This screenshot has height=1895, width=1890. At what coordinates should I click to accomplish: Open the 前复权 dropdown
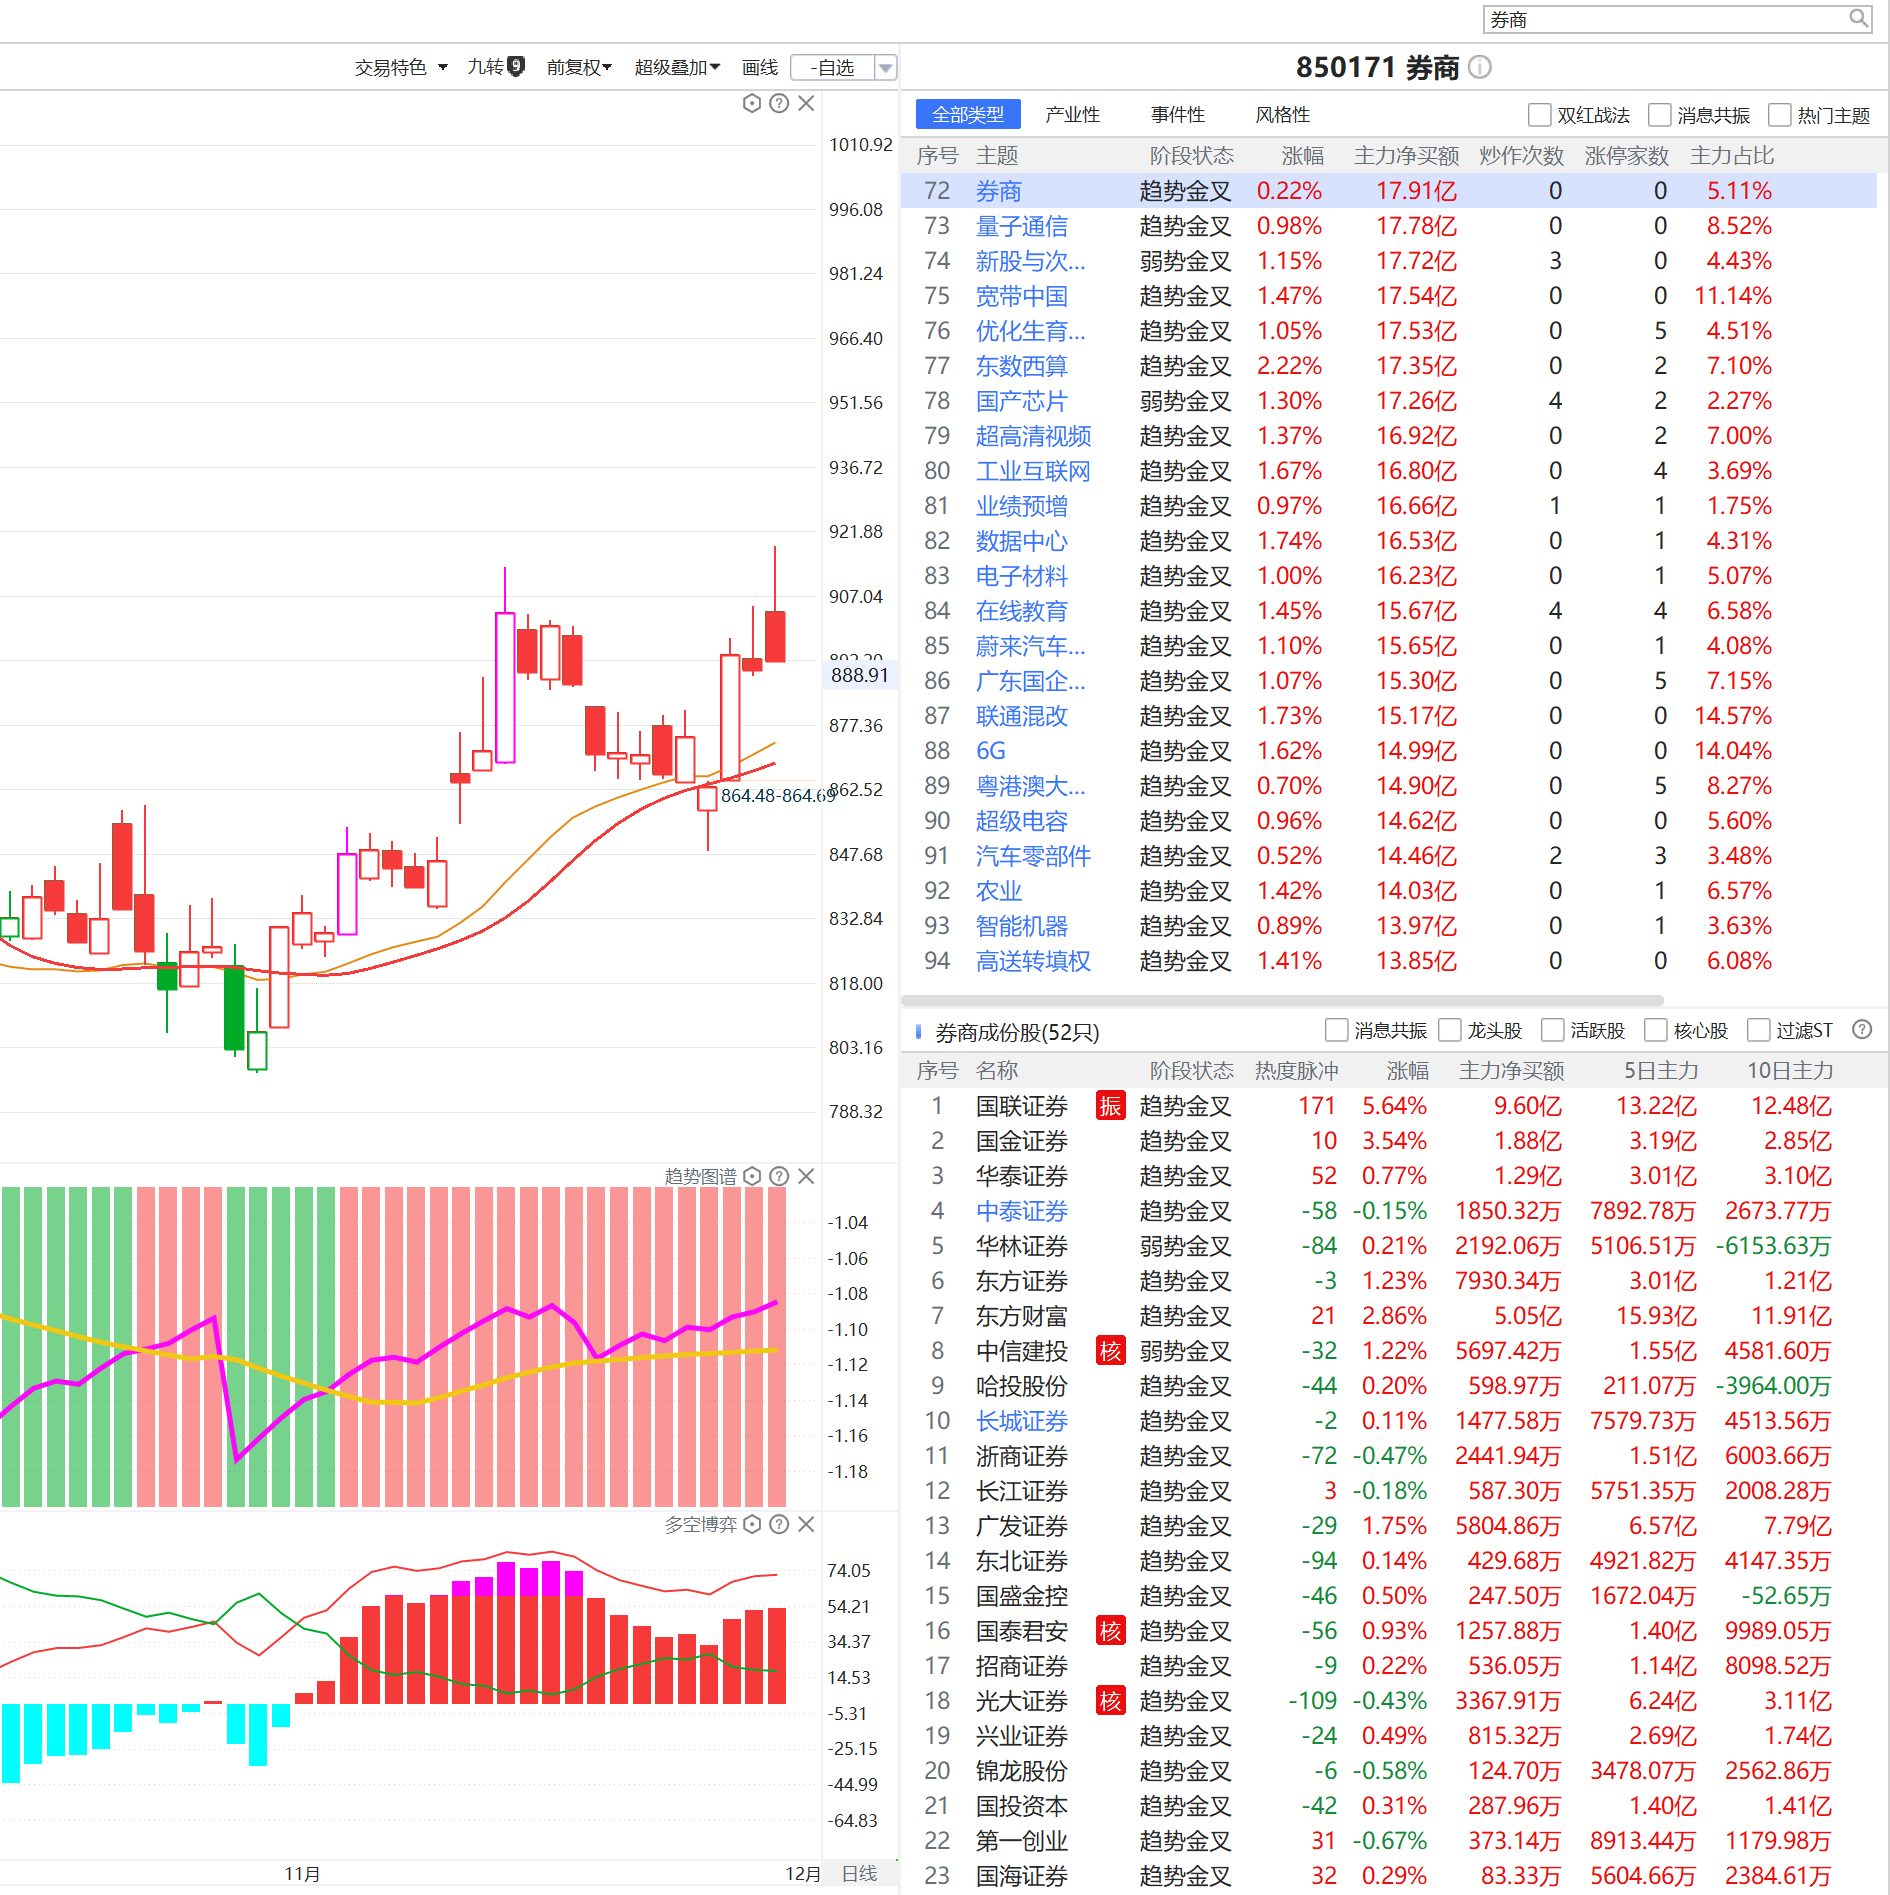(x=579, y=67)
